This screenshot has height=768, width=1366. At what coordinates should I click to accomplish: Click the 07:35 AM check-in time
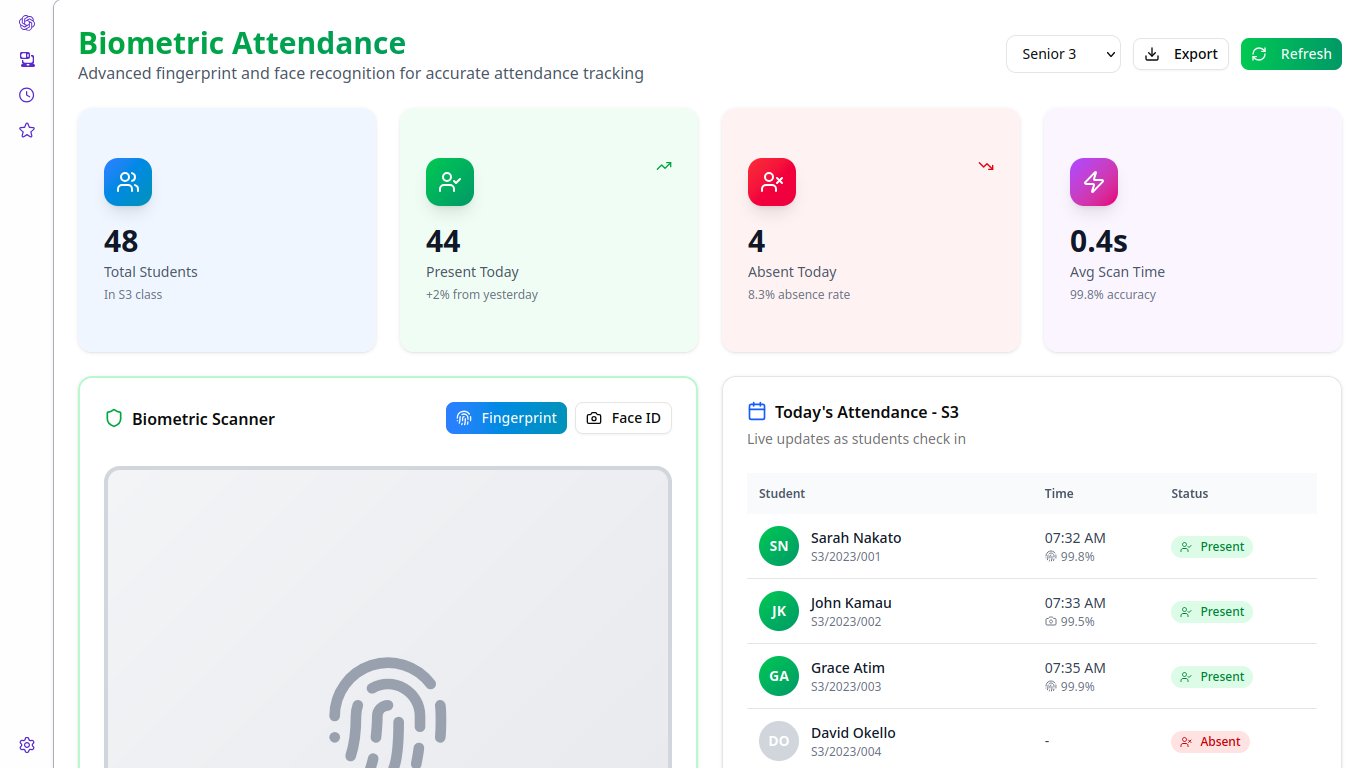pos(1075,667)
